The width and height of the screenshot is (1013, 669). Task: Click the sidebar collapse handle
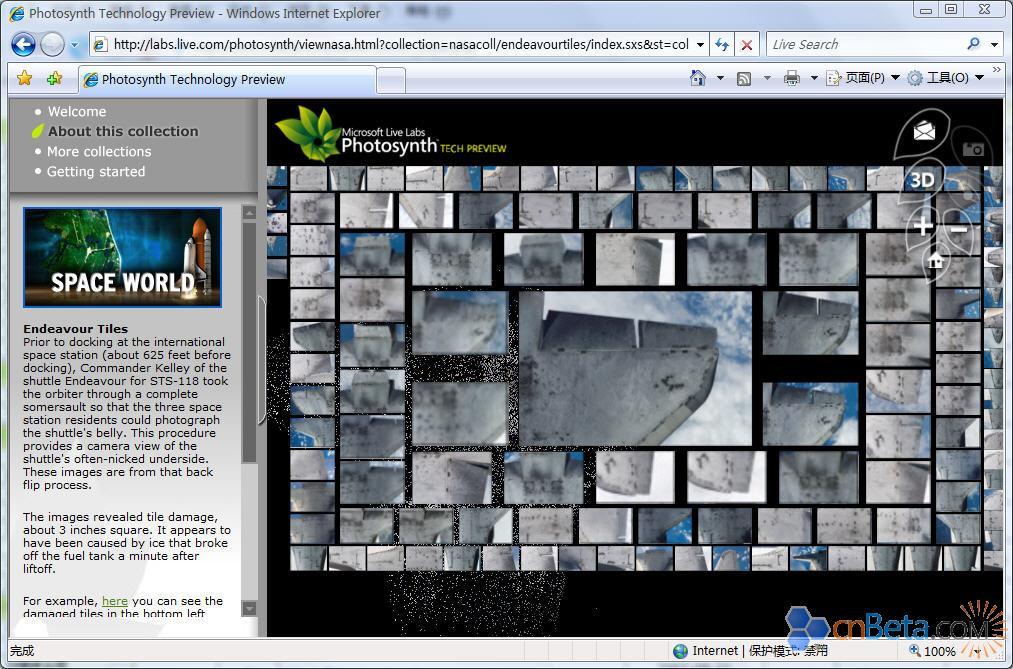click(x=262, y=359)
